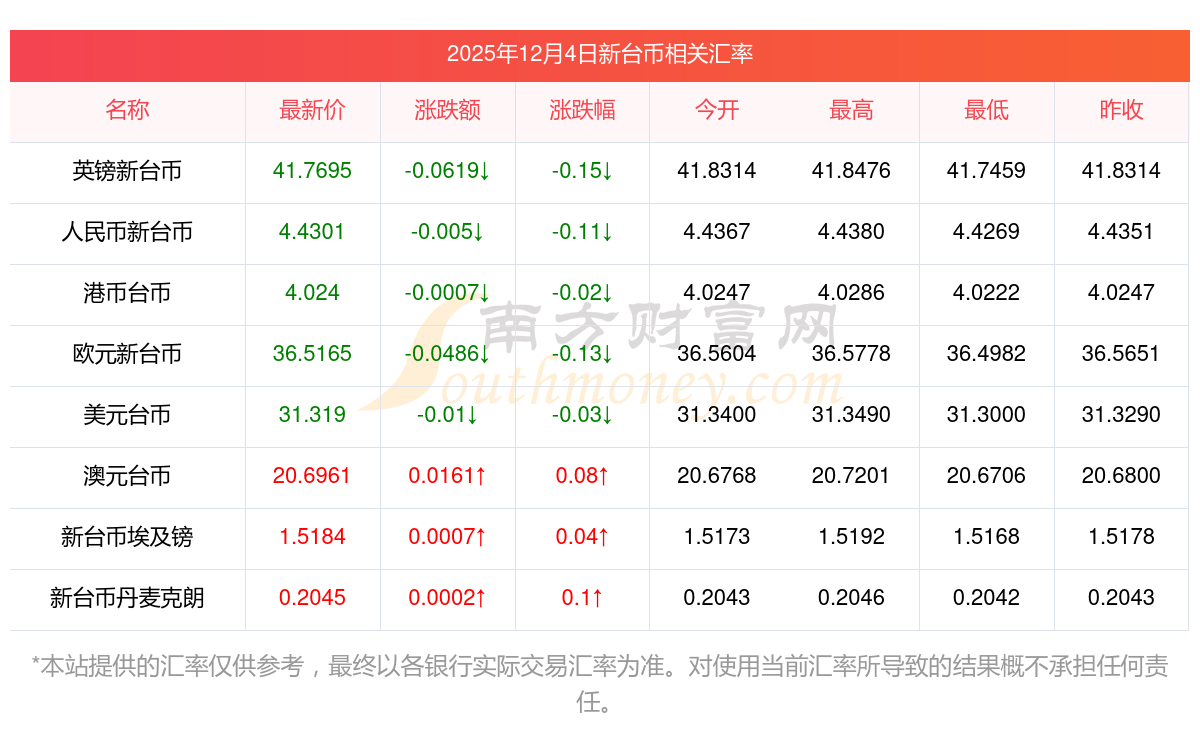Viewport: 1200px width, 733px height.
Task: Select the 最高 column header
Action: tap(851, 110)
